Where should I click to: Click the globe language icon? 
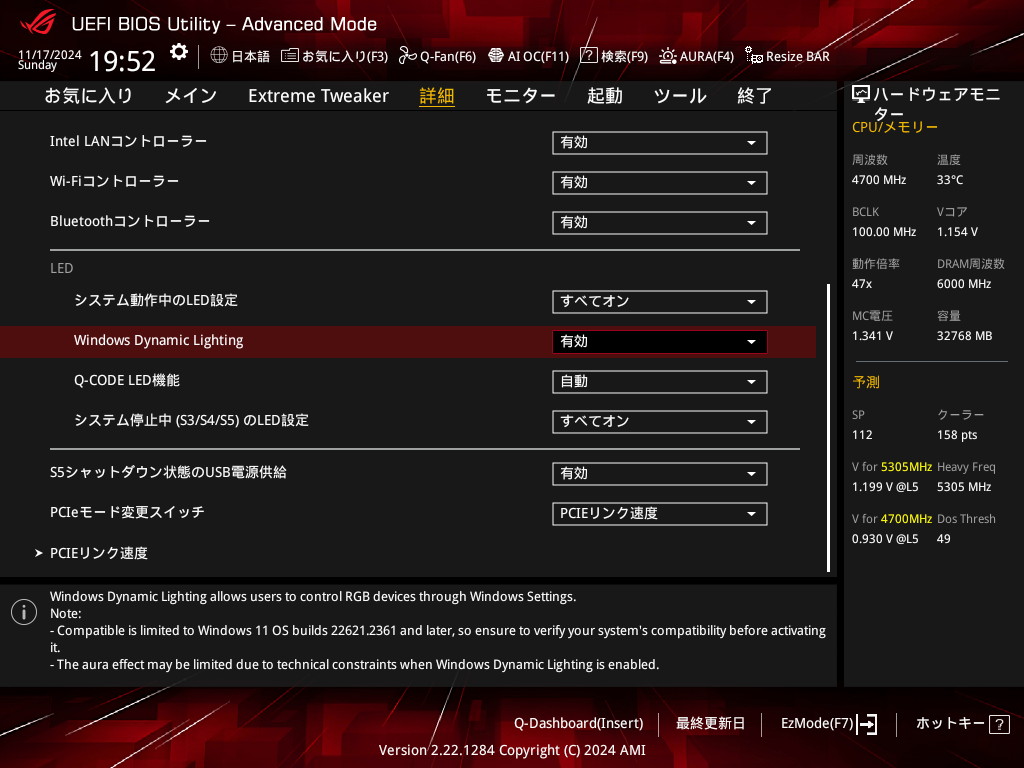[219, 56]
